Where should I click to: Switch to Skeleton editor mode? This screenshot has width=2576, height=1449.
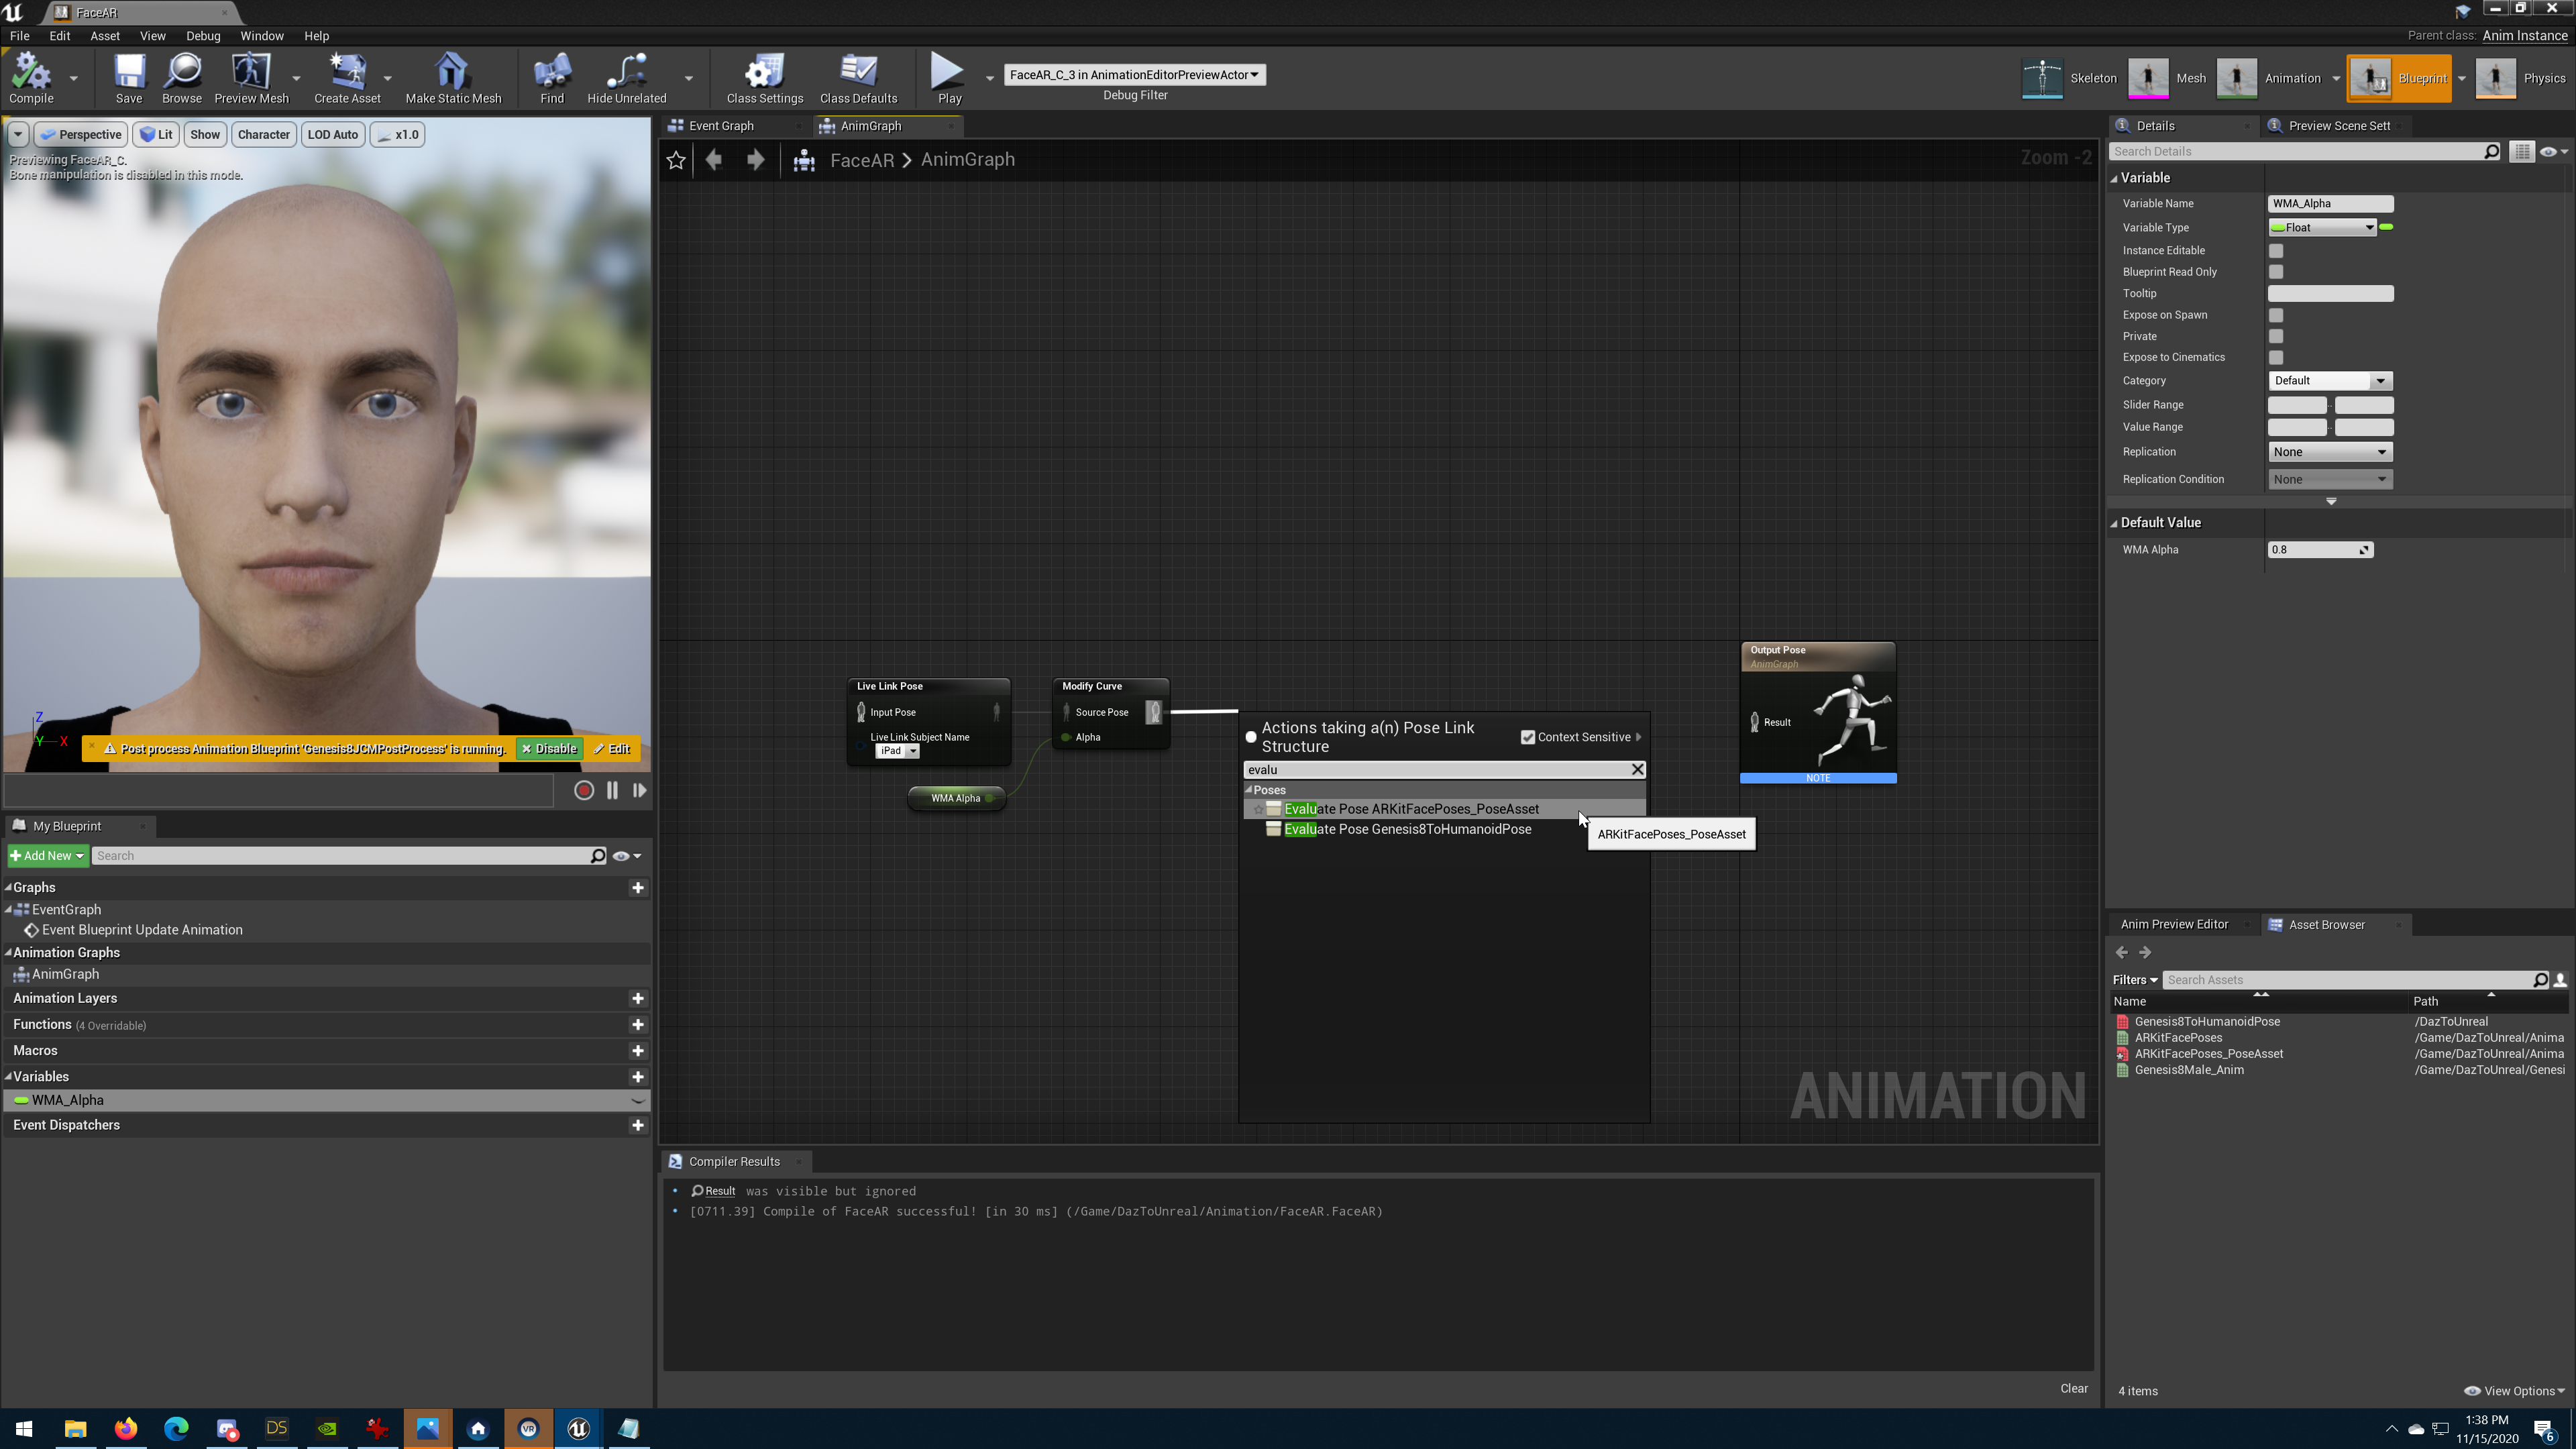pyautogui.click(x=2069, y=78)
